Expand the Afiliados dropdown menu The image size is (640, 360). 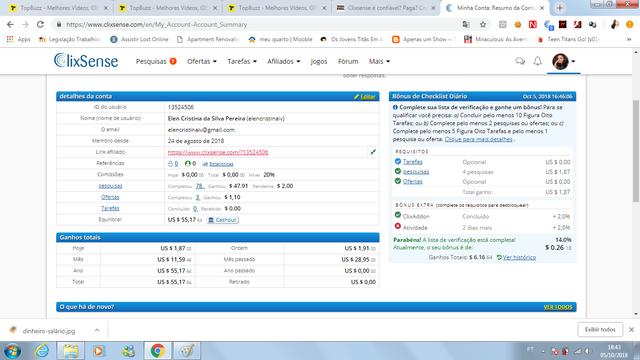click(x=283, y=61)
